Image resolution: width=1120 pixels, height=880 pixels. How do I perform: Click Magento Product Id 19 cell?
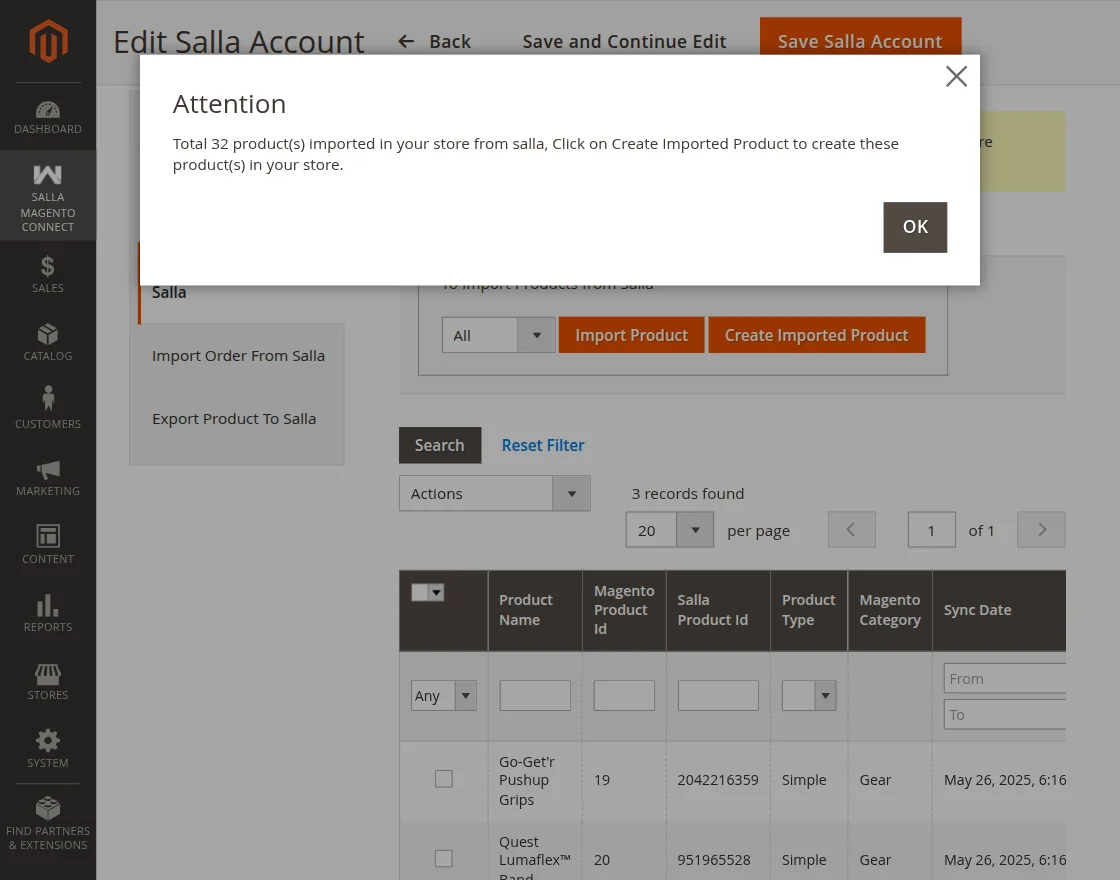click(601, 780)
